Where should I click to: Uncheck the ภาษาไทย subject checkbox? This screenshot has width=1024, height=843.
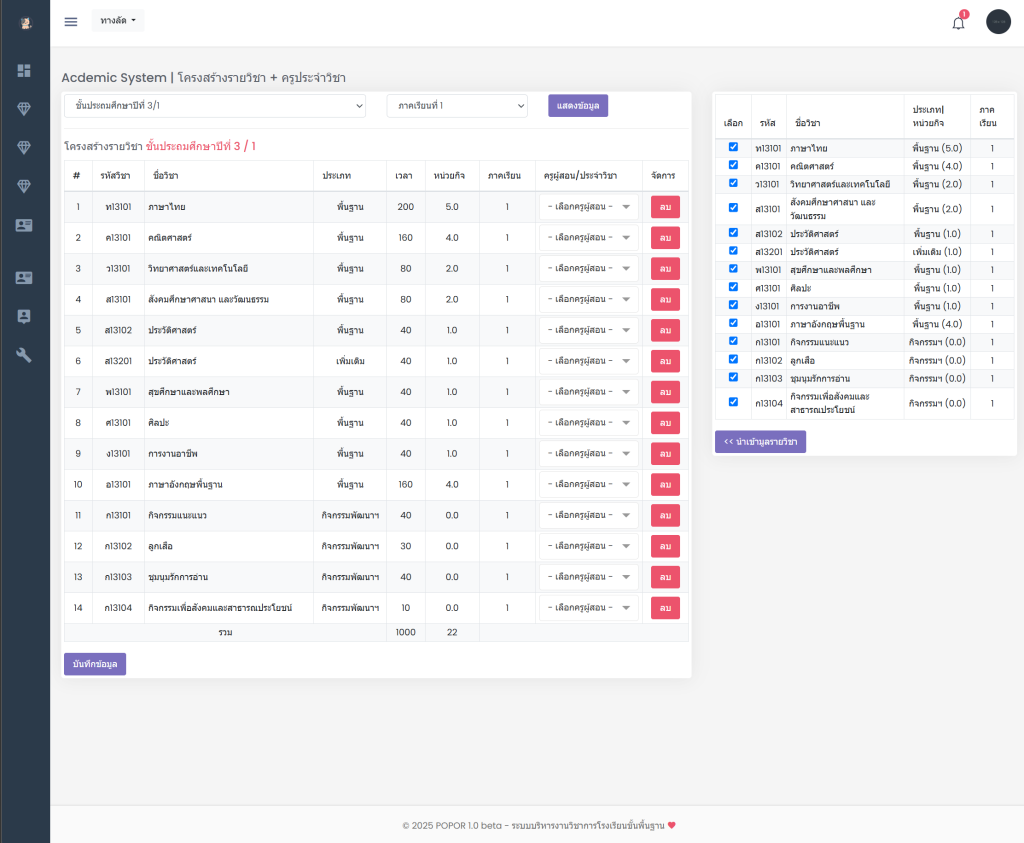[733, 147]
